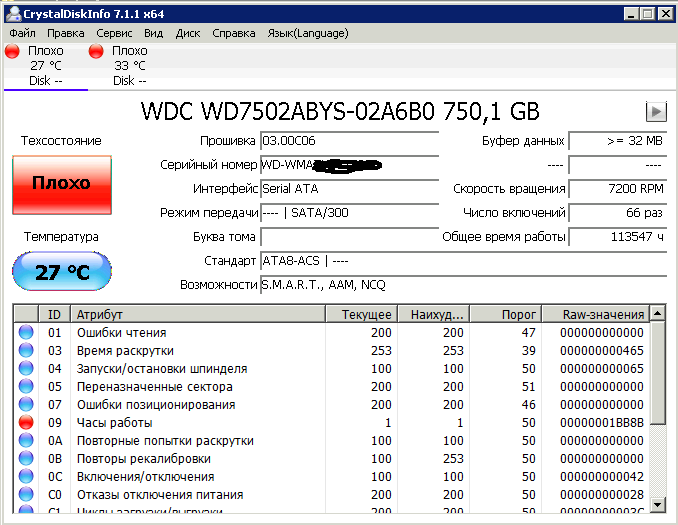Select the Ошибки позиционирования attribute row
This screenshot has height=525, width=678.
[x=332, y=404]
